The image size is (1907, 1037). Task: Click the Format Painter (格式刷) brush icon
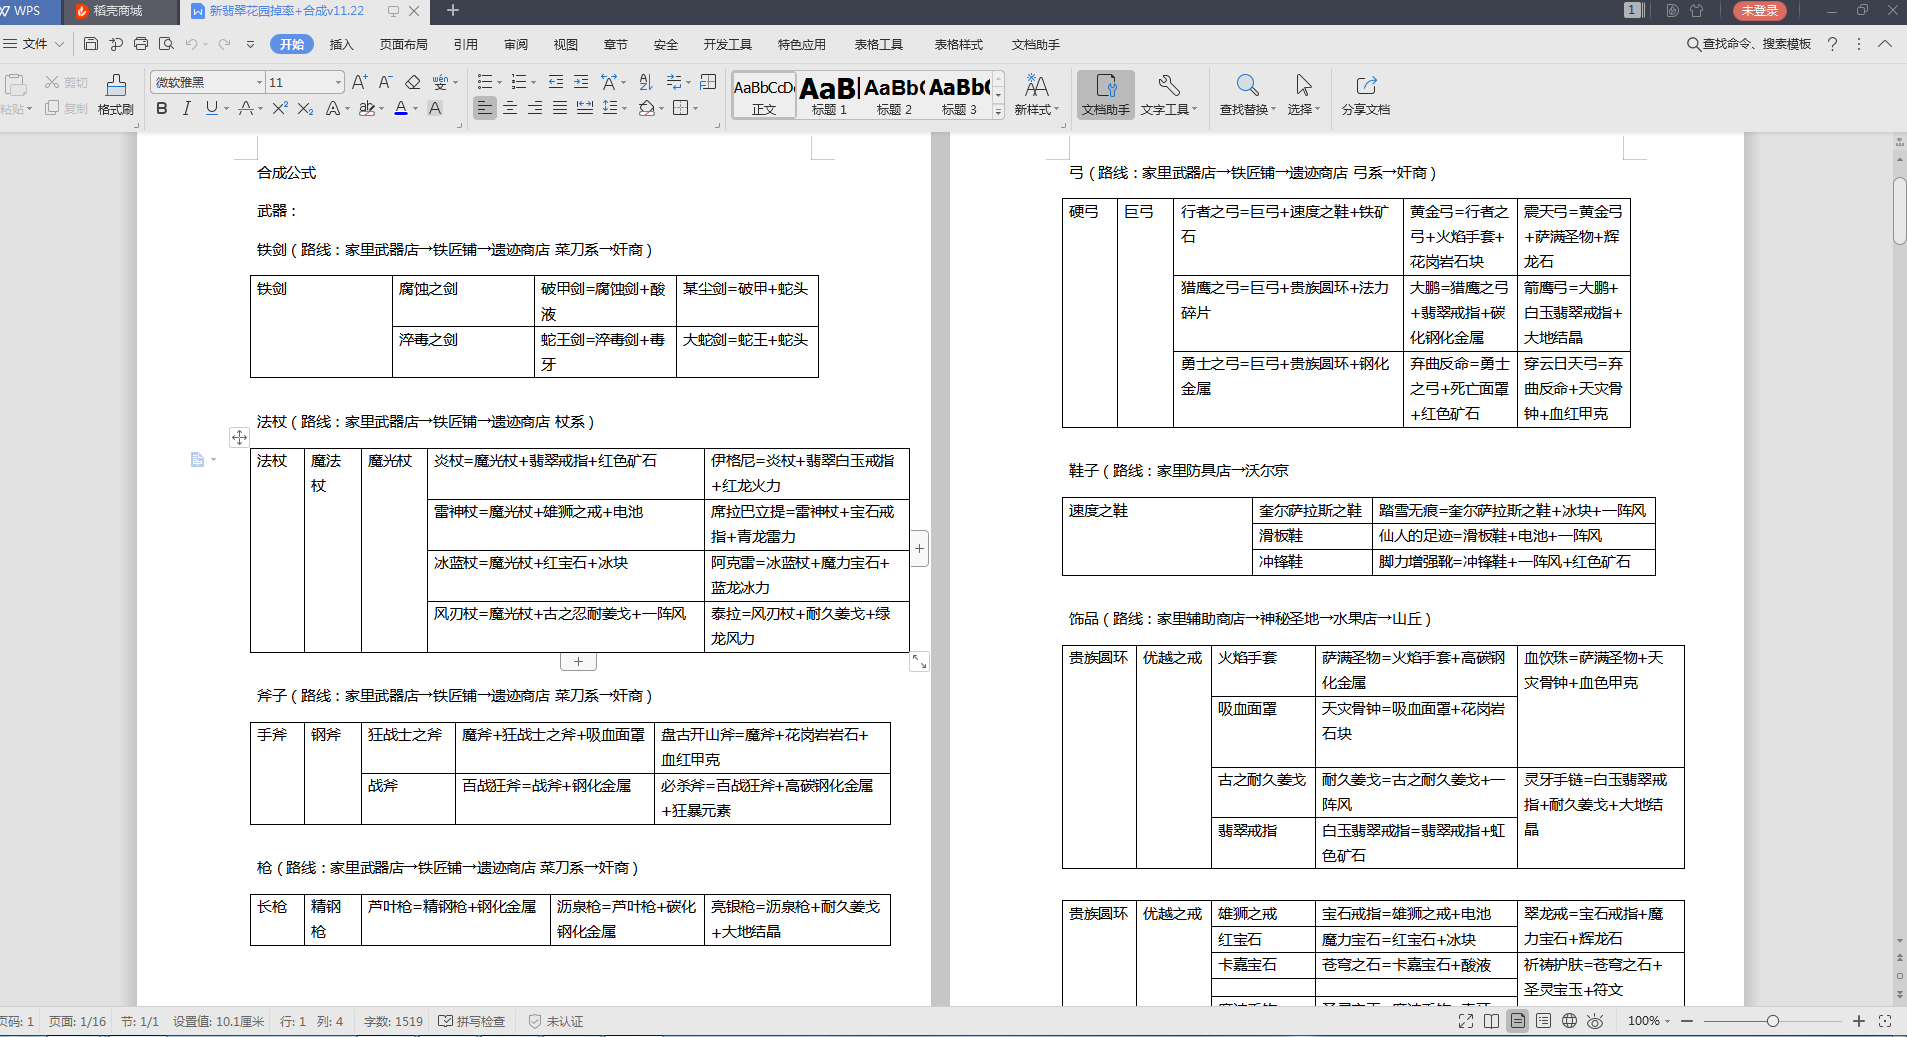[x=116, y=85]
